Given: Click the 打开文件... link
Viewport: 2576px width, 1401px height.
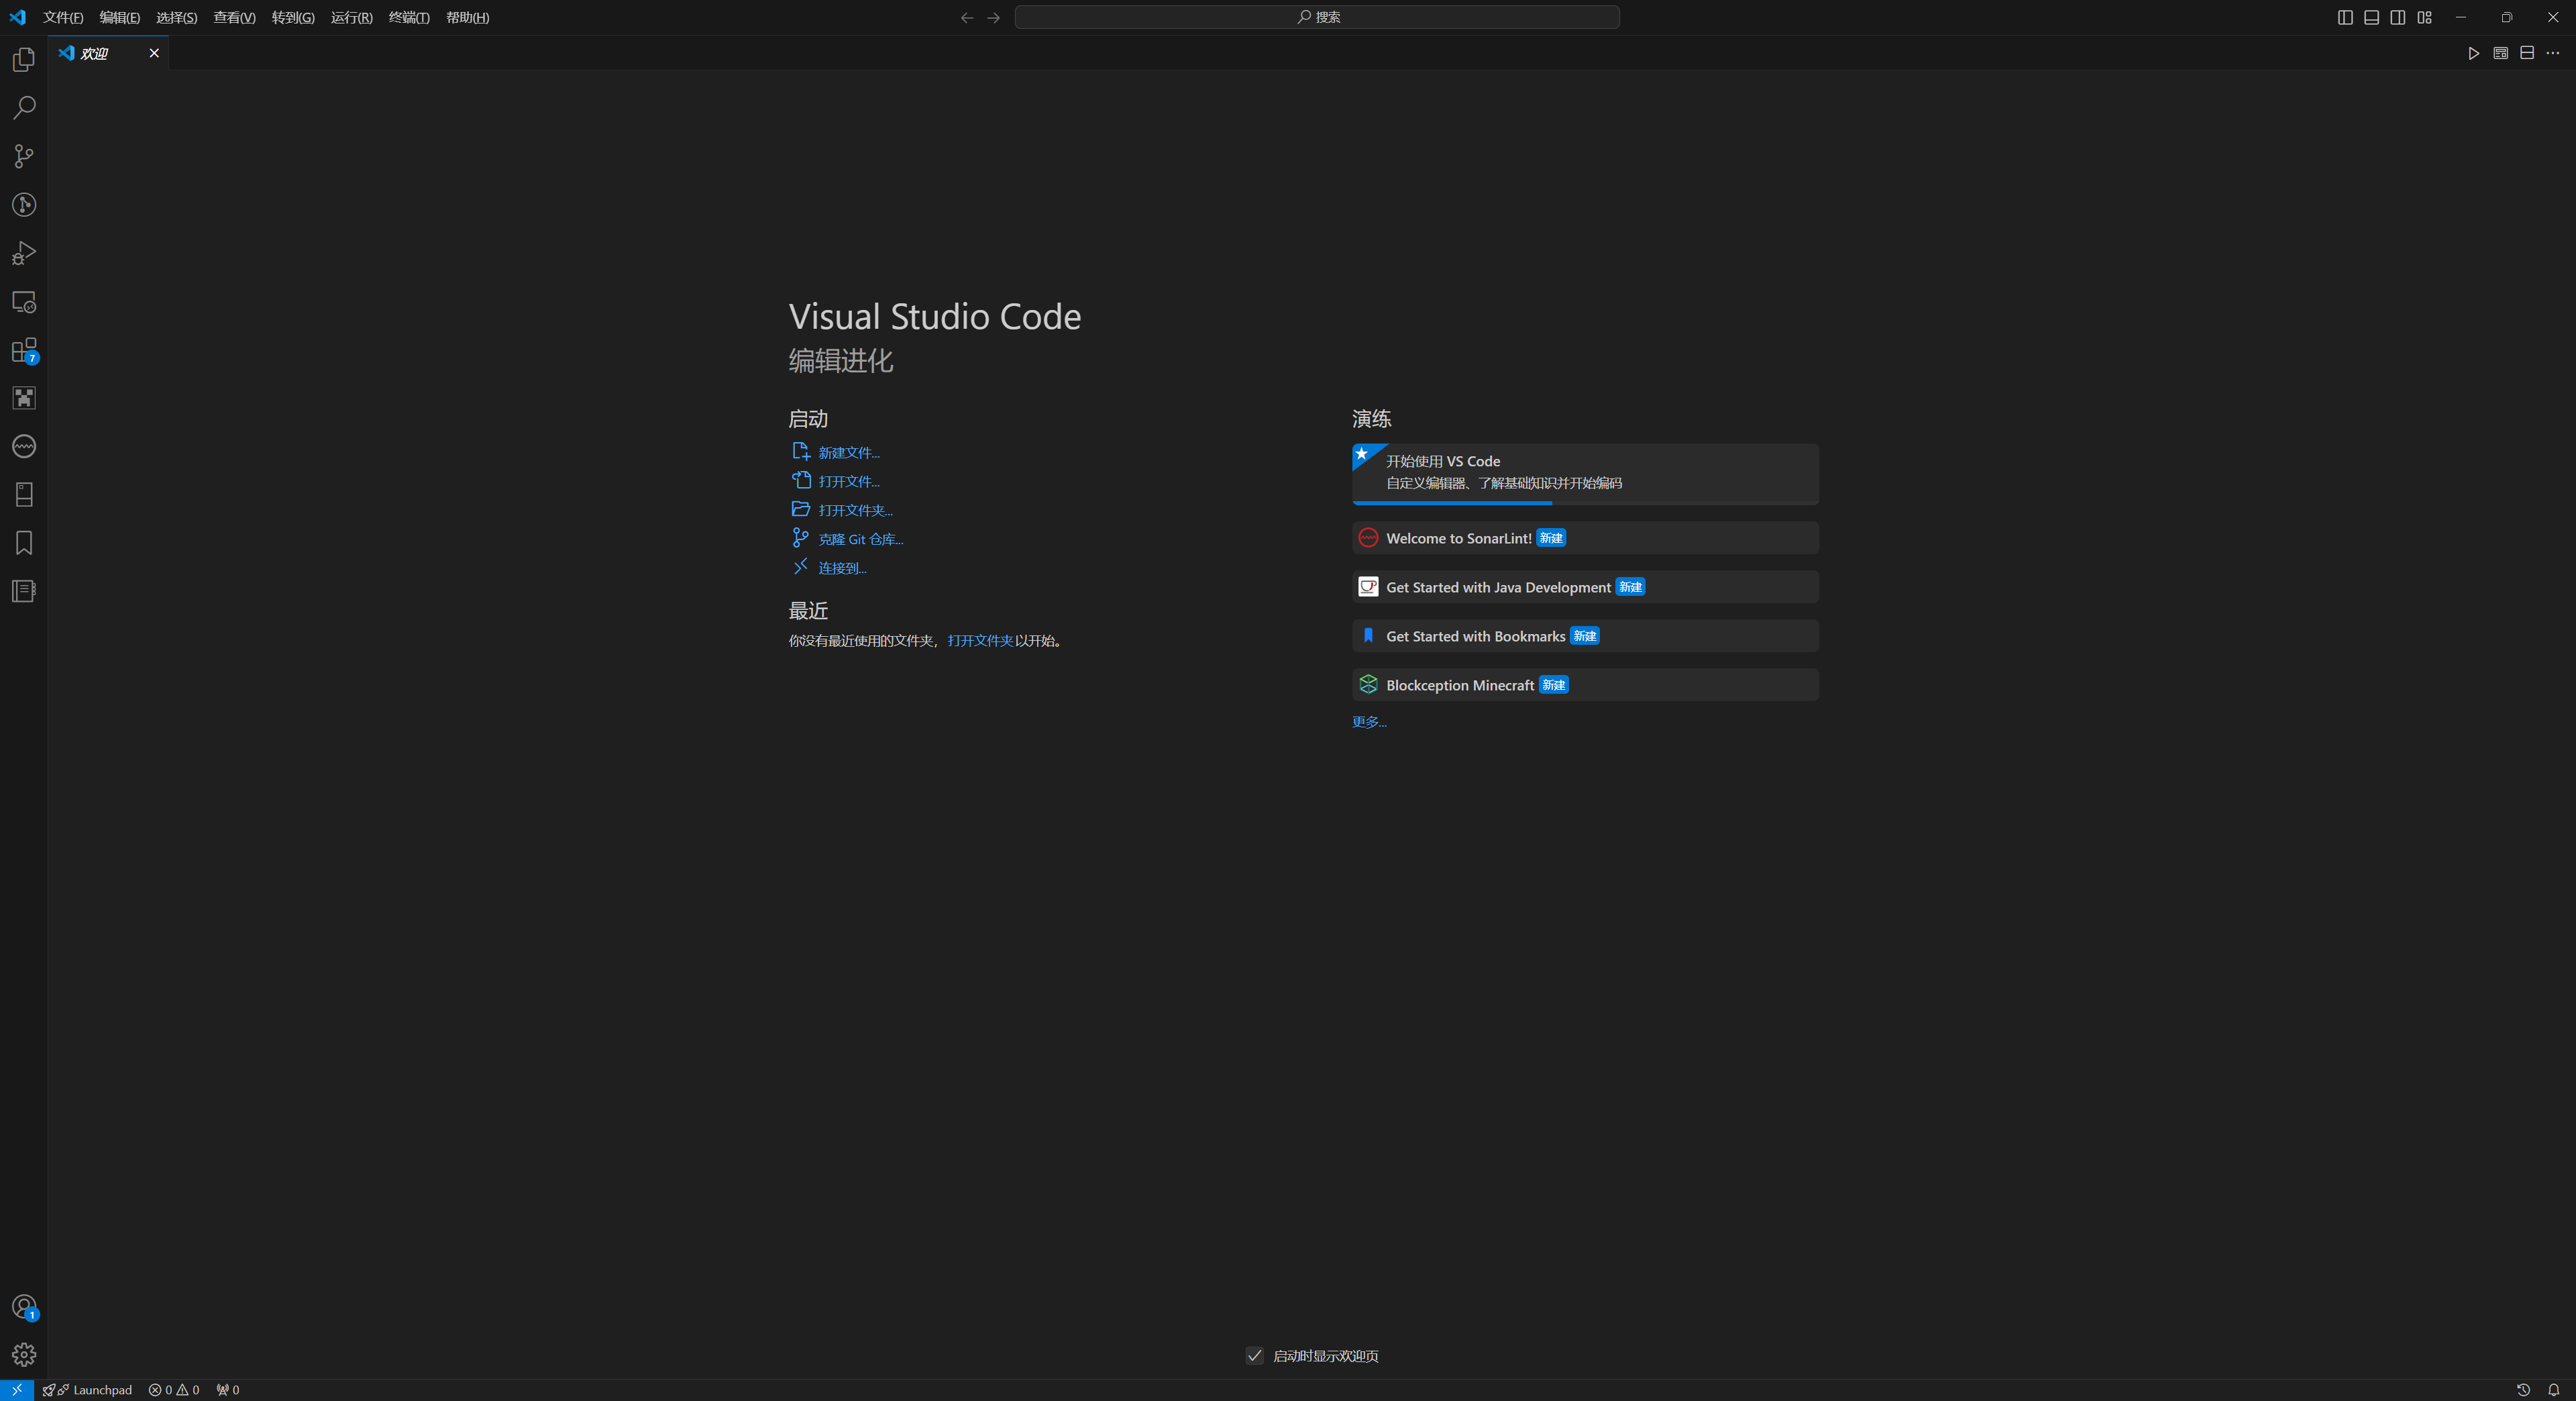Looking at the screenshot, I should [849, 482].
